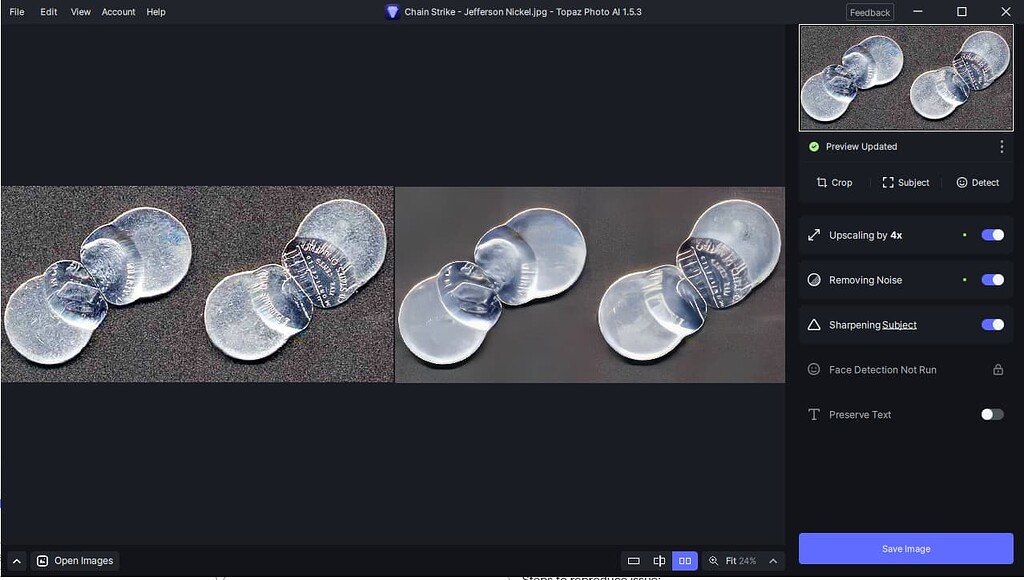Switch to single image view mode
The height and width of the screenshot is (580, 1024).
point(633,561)
